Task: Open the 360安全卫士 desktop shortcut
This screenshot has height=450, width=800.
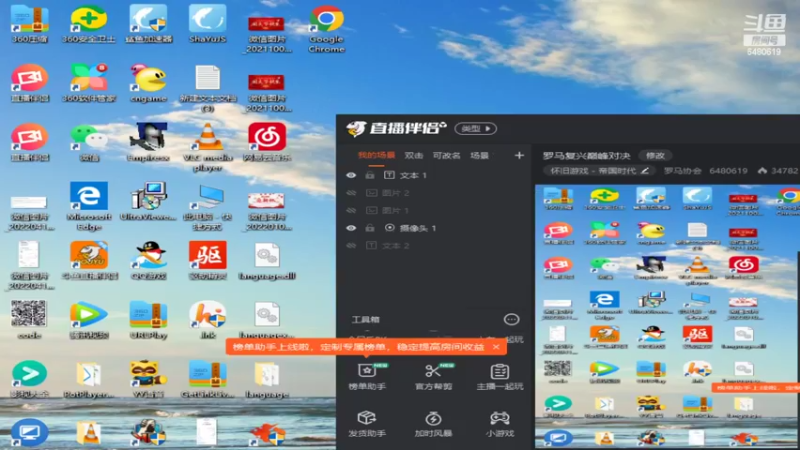Action: 89,24
